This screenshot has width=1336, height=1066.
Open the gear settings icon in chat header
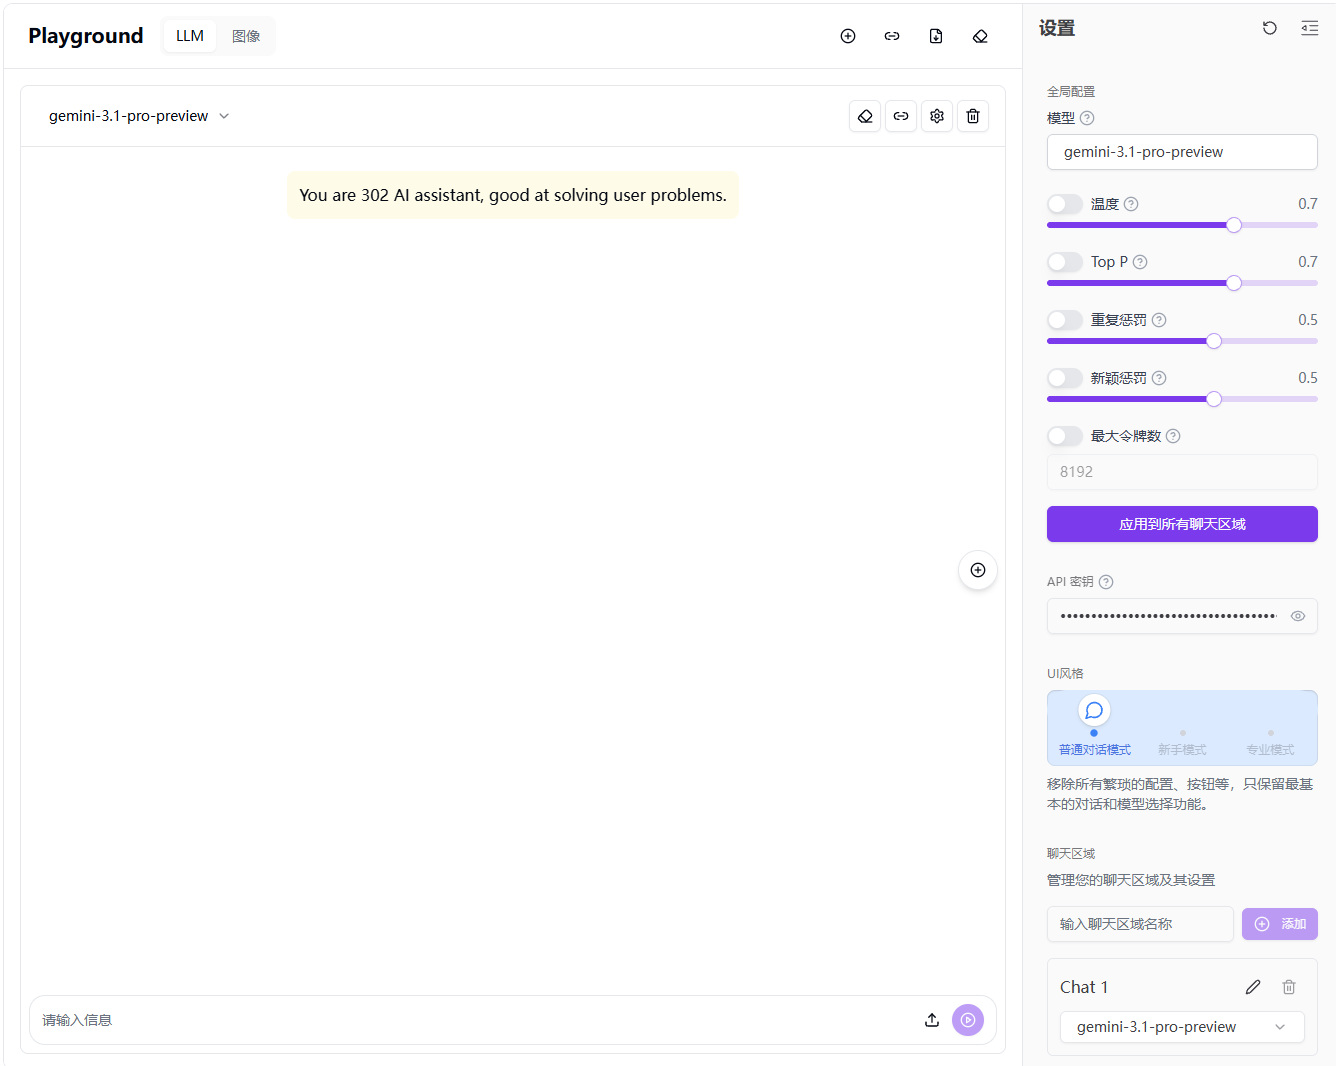point(937,116)
